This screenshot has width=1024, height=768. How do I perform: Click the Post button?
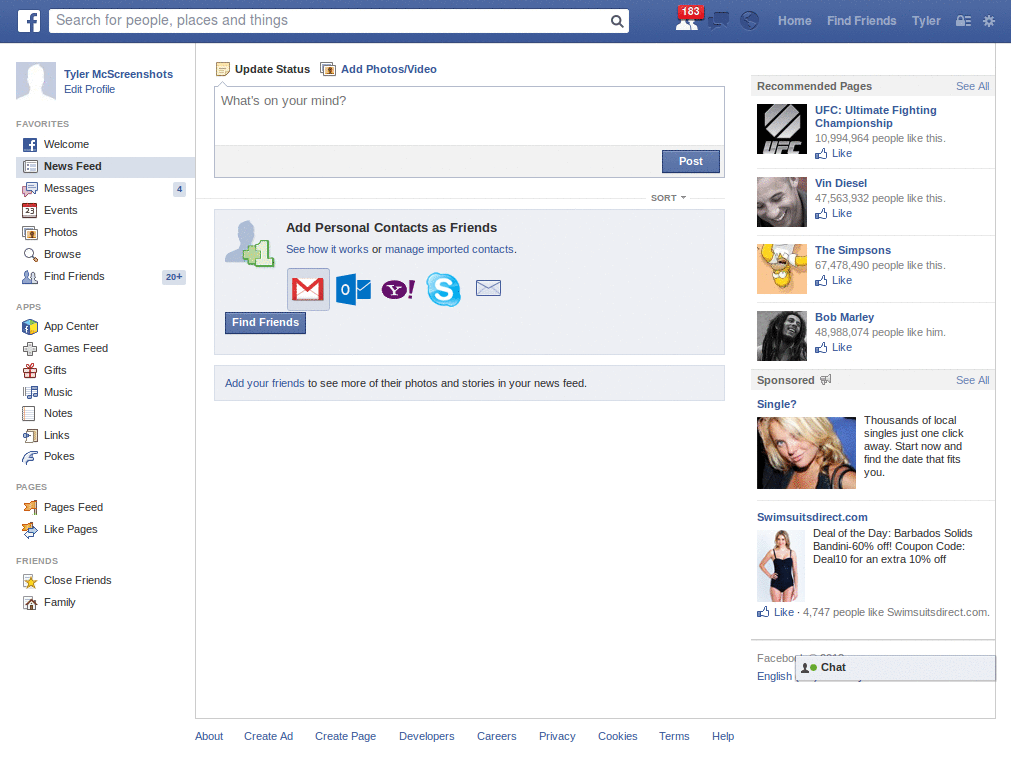click(x=690, y=161)
